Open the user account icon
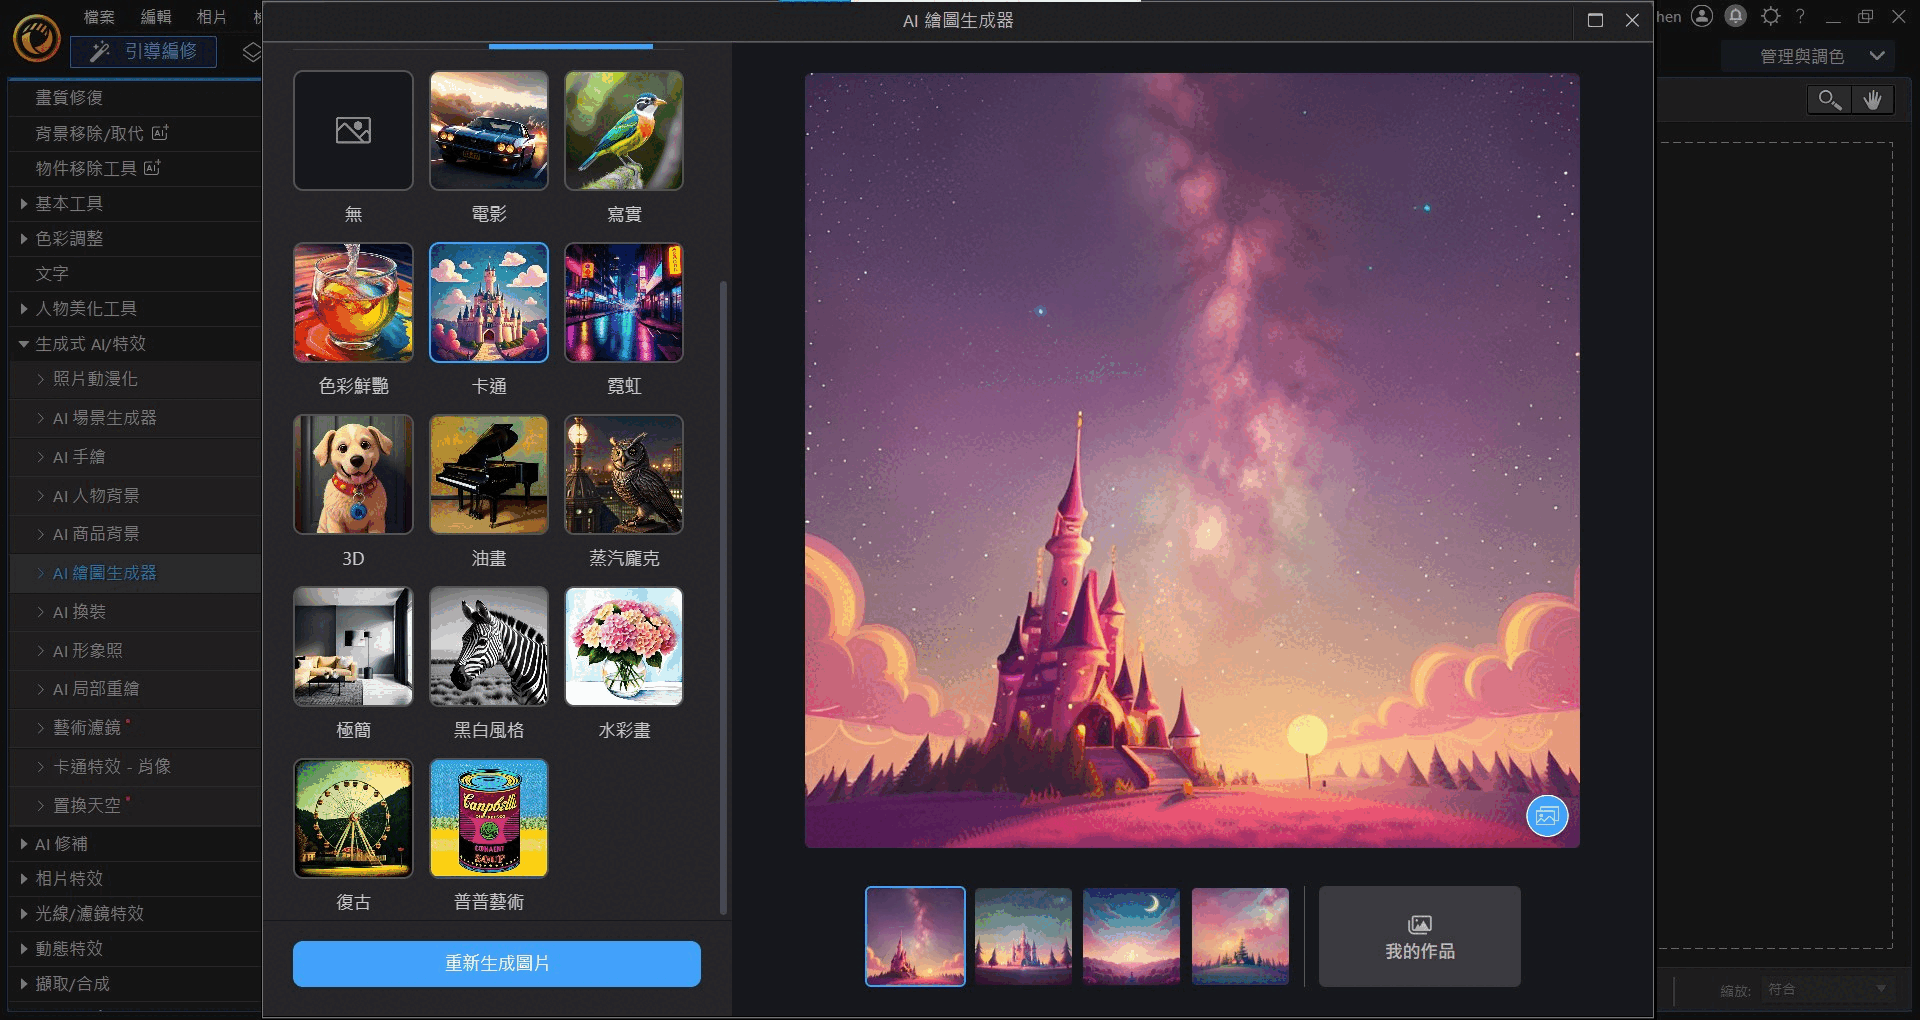Screen dimensions: 1920x1020 (x=1702, y=16)
